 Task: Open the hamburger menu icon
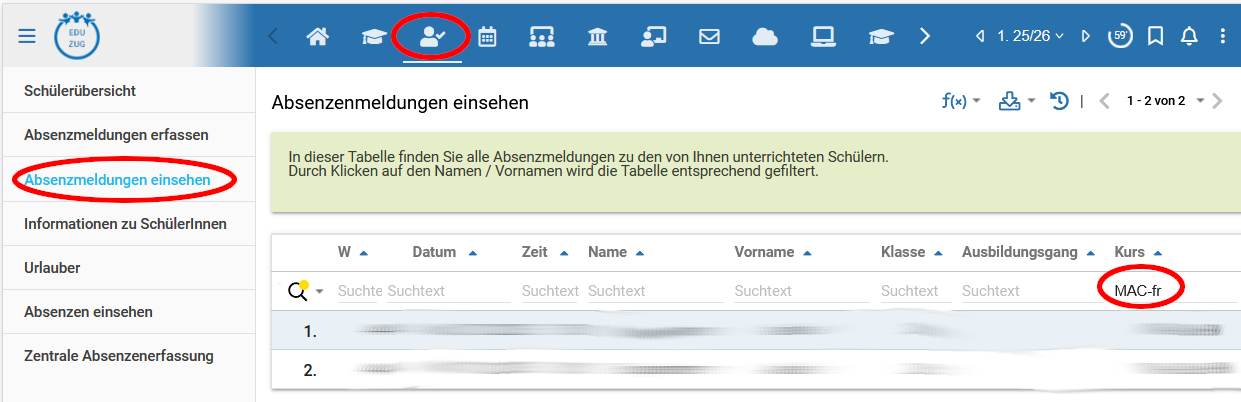click(x=27, y=36)
